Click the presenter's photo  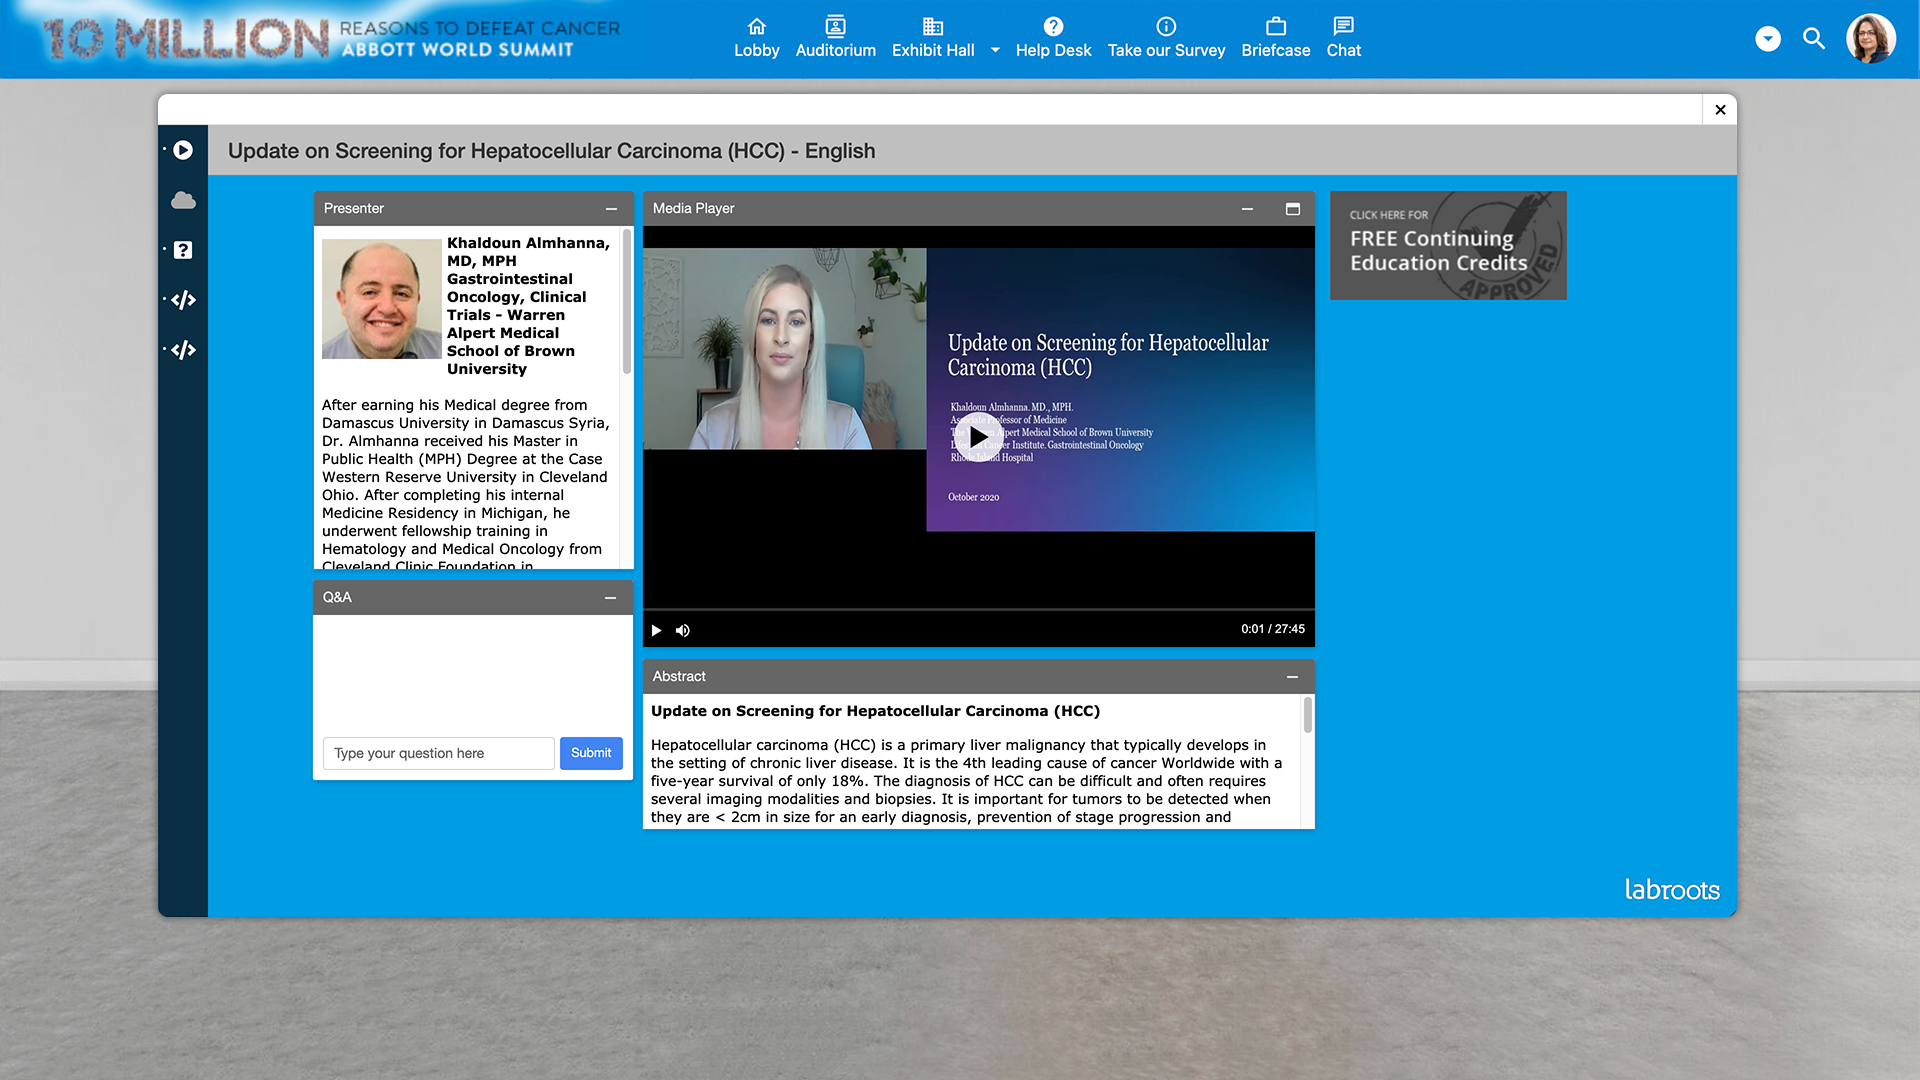coord(381,298)
